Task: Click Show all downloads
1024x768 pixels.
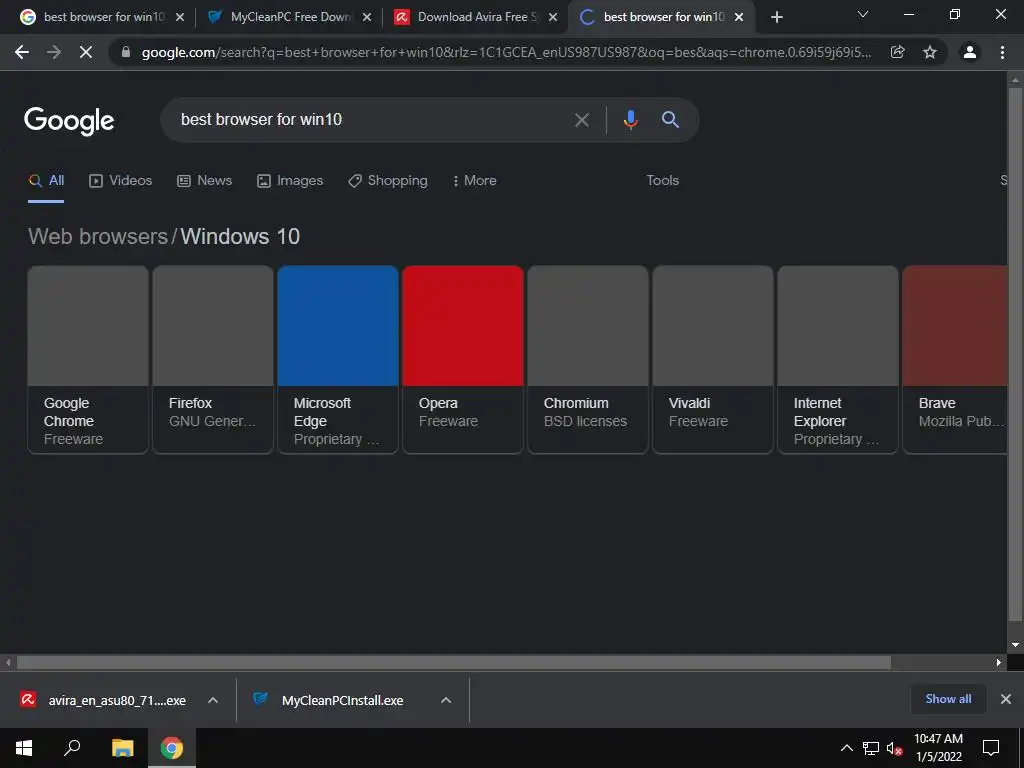Action: [948, 699]
